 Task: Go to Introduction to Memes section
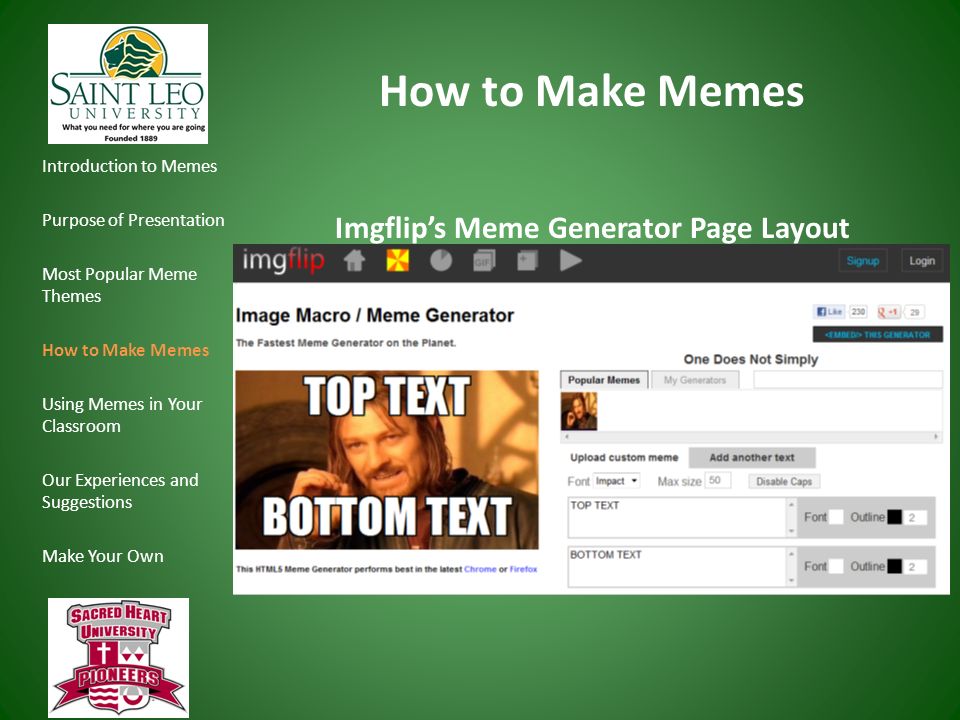click(x=130, y=167)
